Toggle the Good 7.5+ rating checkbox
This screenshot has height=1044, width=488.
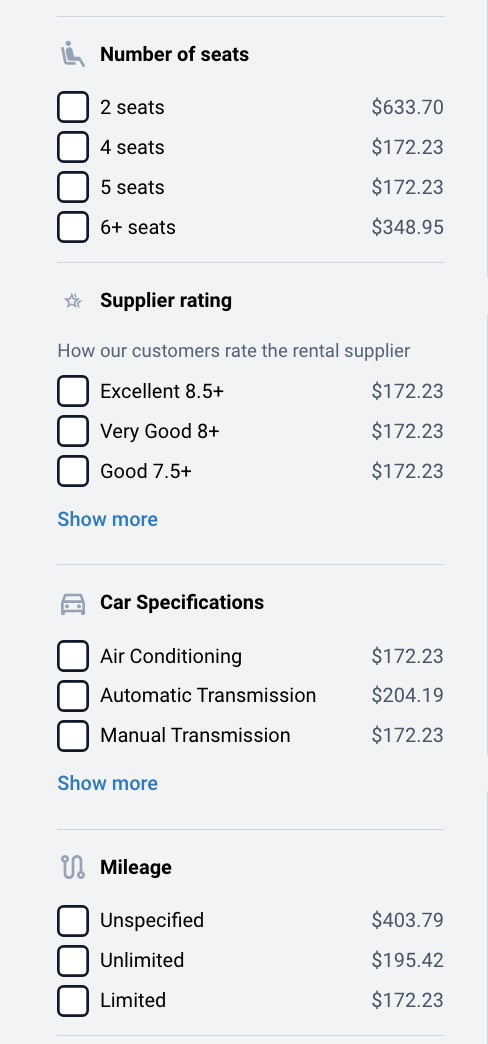point(73,471)
